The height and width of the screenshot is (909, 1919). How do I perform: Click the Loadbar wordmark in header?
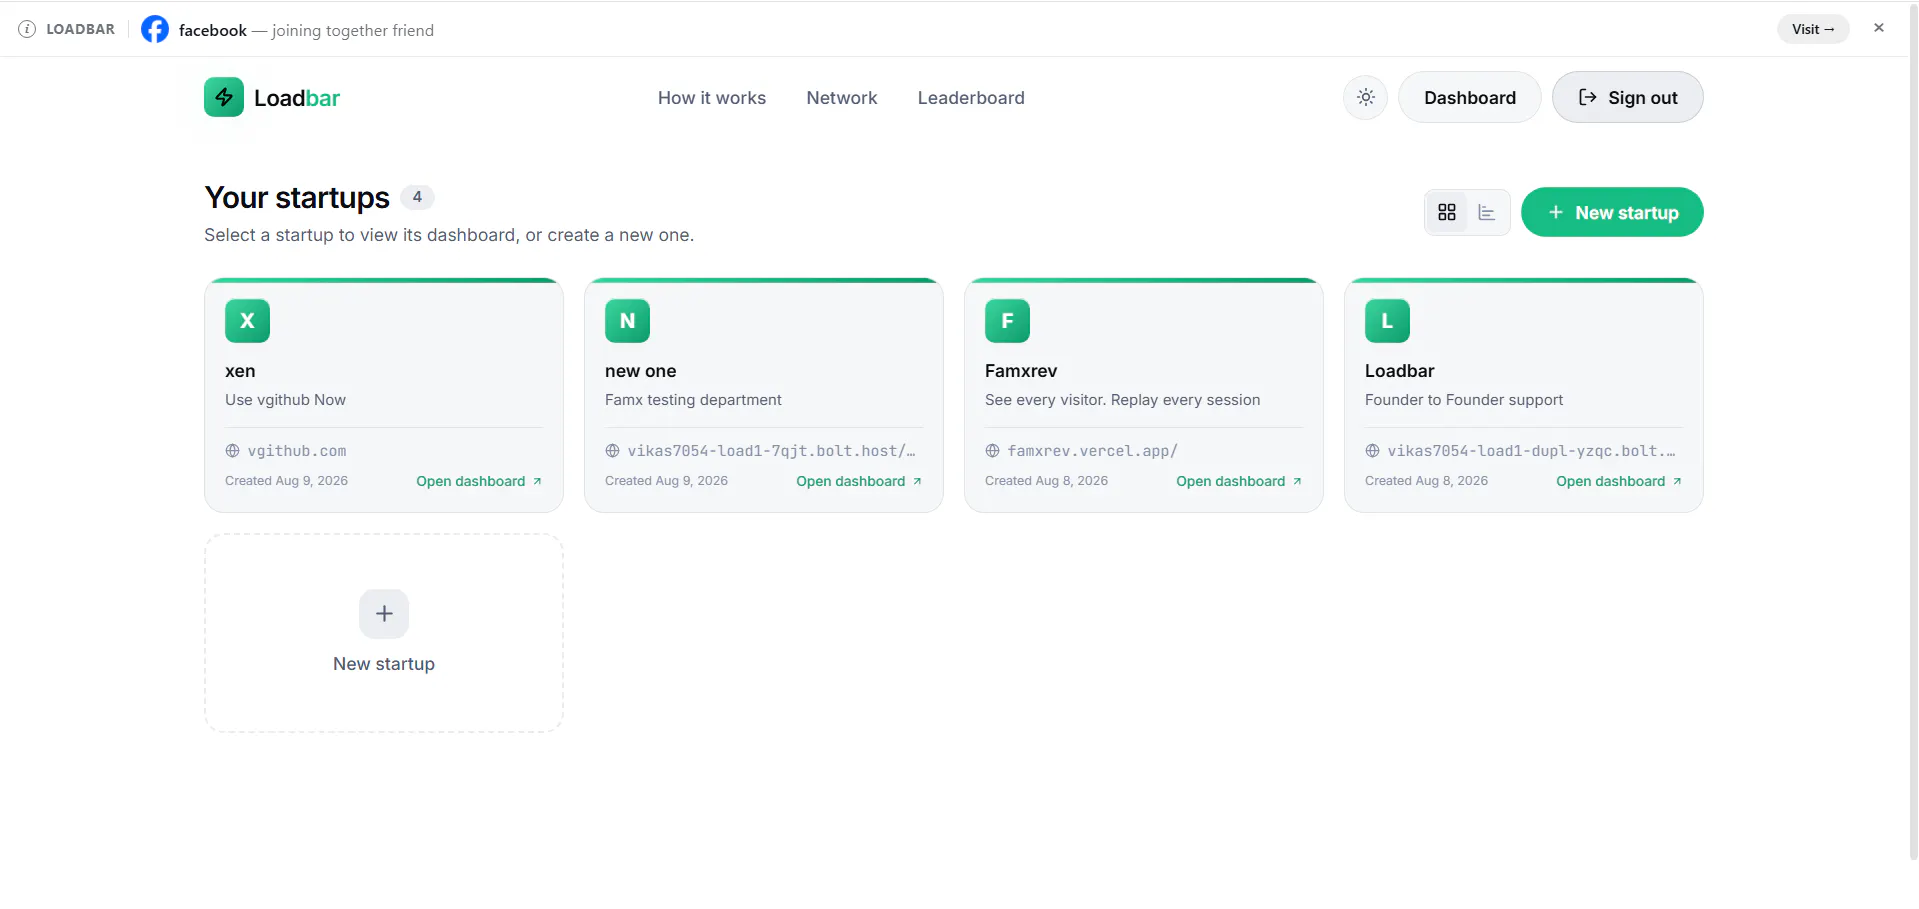pos(297,98)
